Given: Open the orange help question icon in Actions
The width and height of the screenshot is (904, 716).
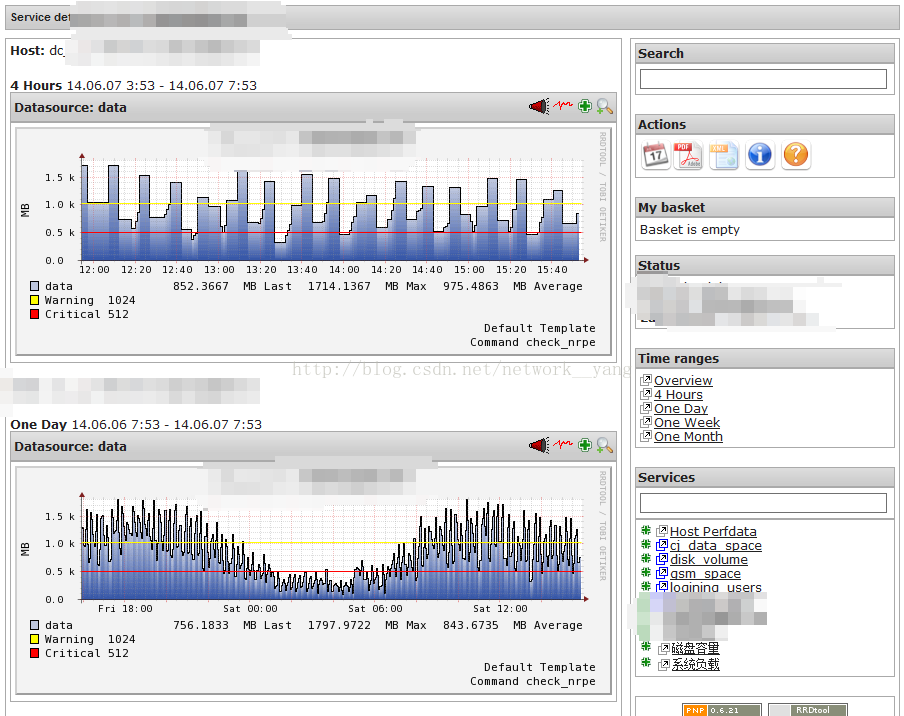Looking at the screenshot, I should coord(796,154).
